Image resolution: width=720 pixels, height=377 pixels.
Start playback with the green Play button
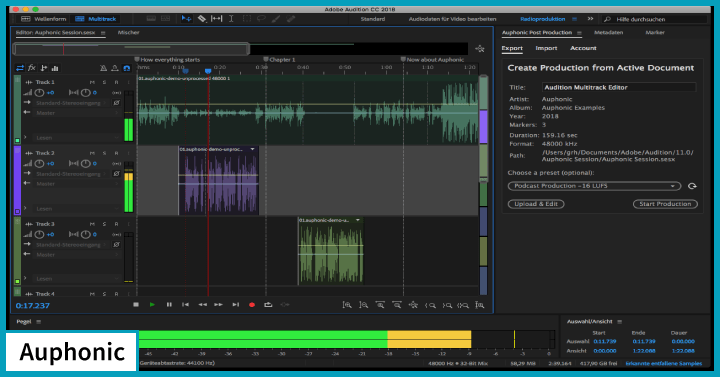click(x=152, y=304)
